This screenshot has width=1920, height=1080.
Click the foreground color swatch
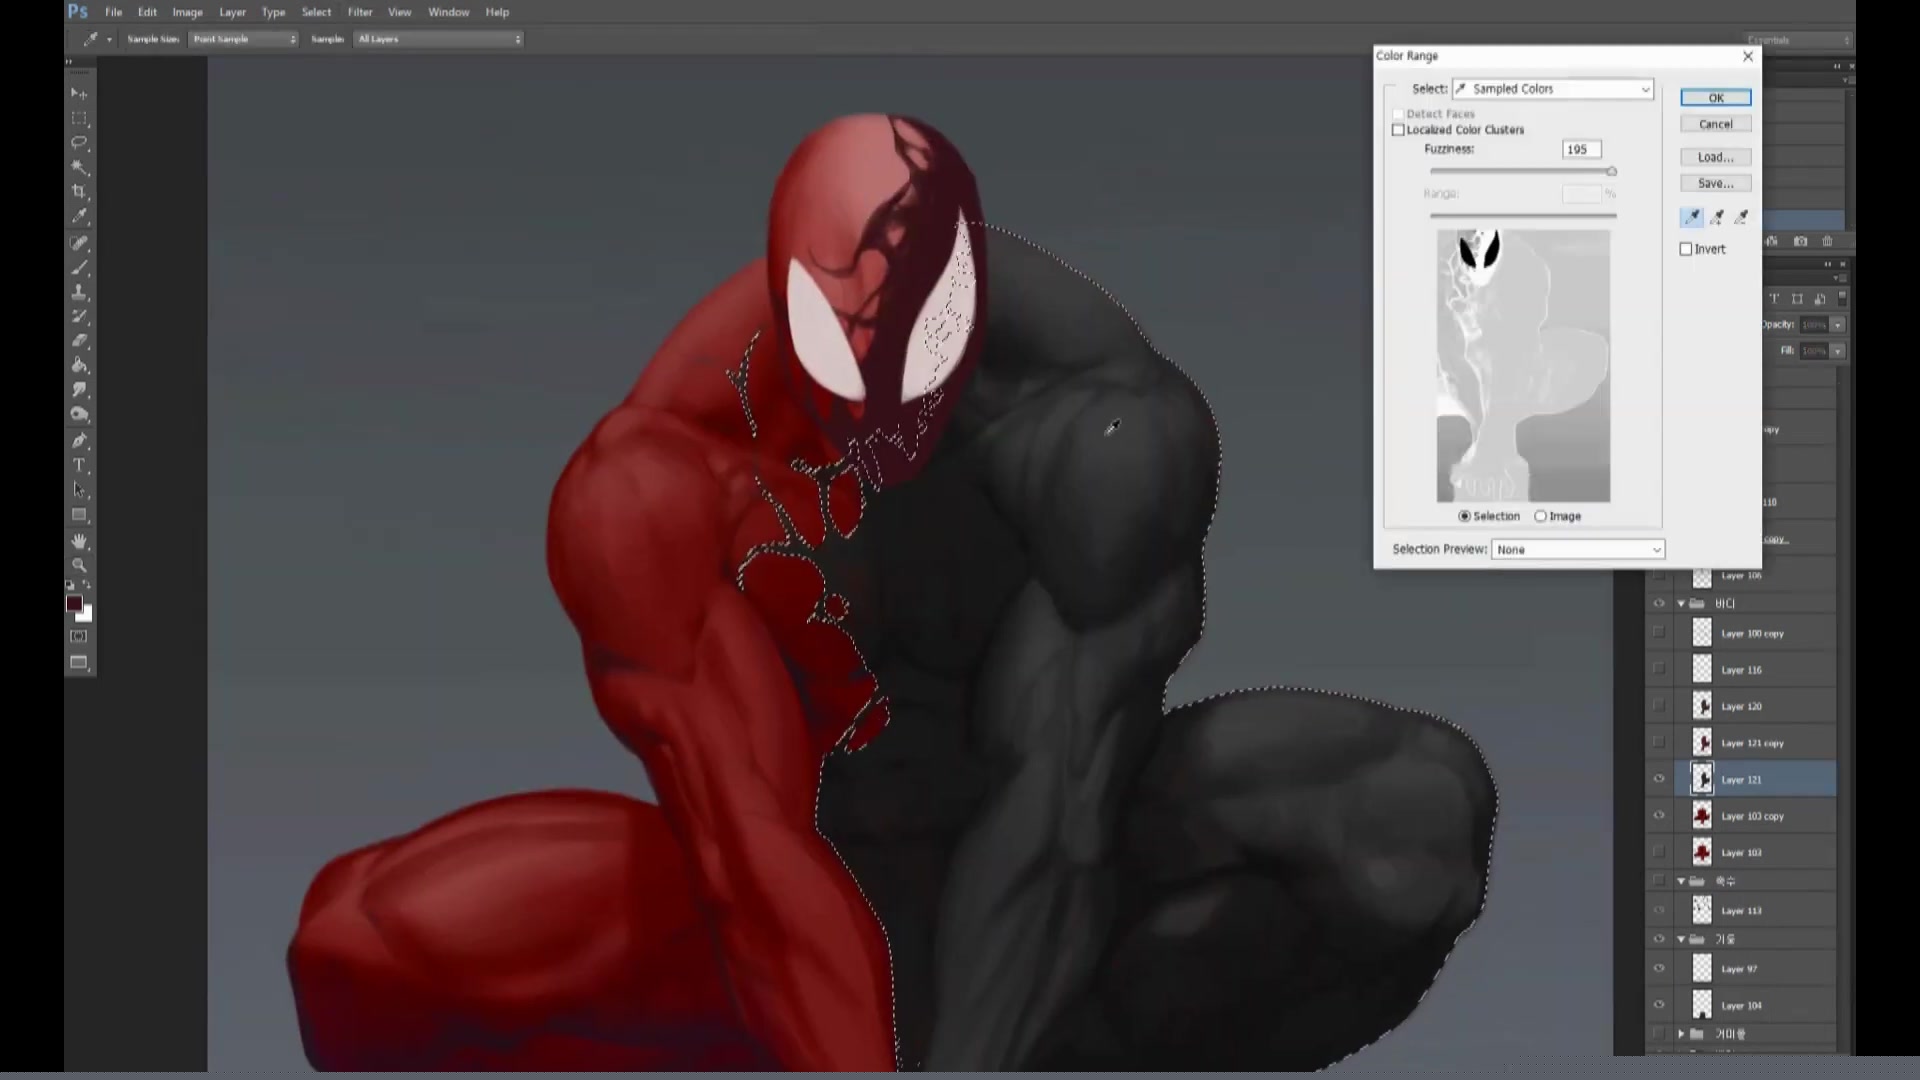(74, 603)
